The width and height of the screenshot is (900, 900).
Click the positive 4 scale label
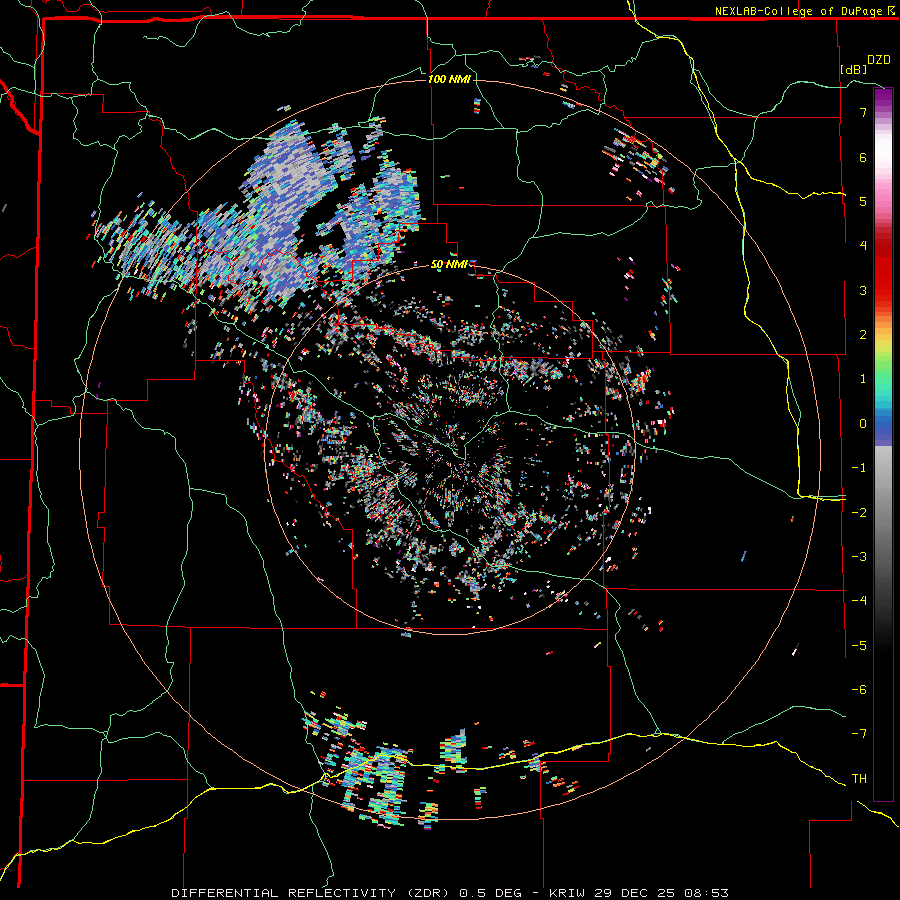(x=863, y=246)
